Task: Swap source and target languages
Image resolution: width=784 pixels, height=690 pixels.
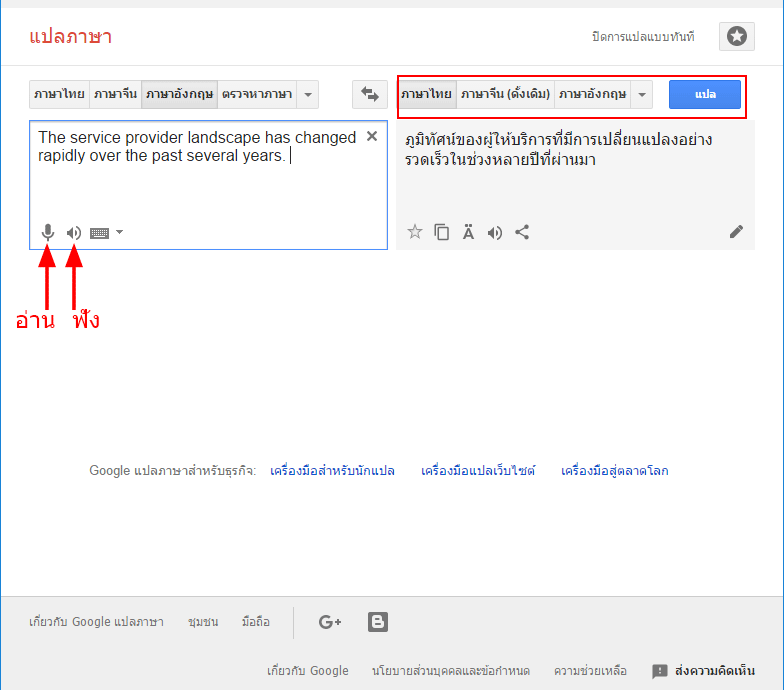Action: click(370, 94)
